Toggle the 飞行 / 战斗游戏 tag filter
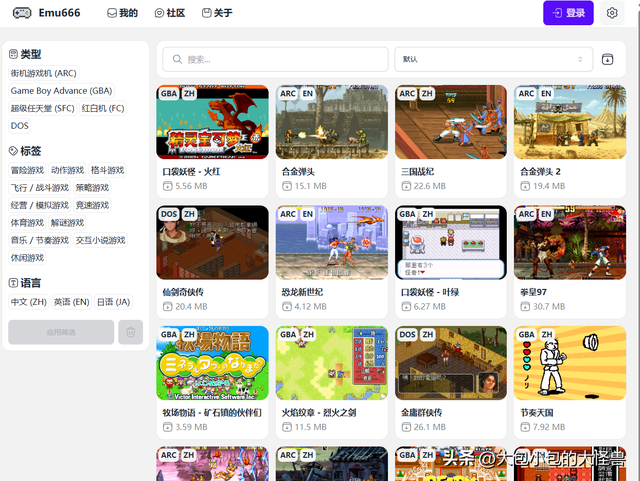Image resolution: width=640 pixels, height=481 pixels. click(x=40, y=187)
